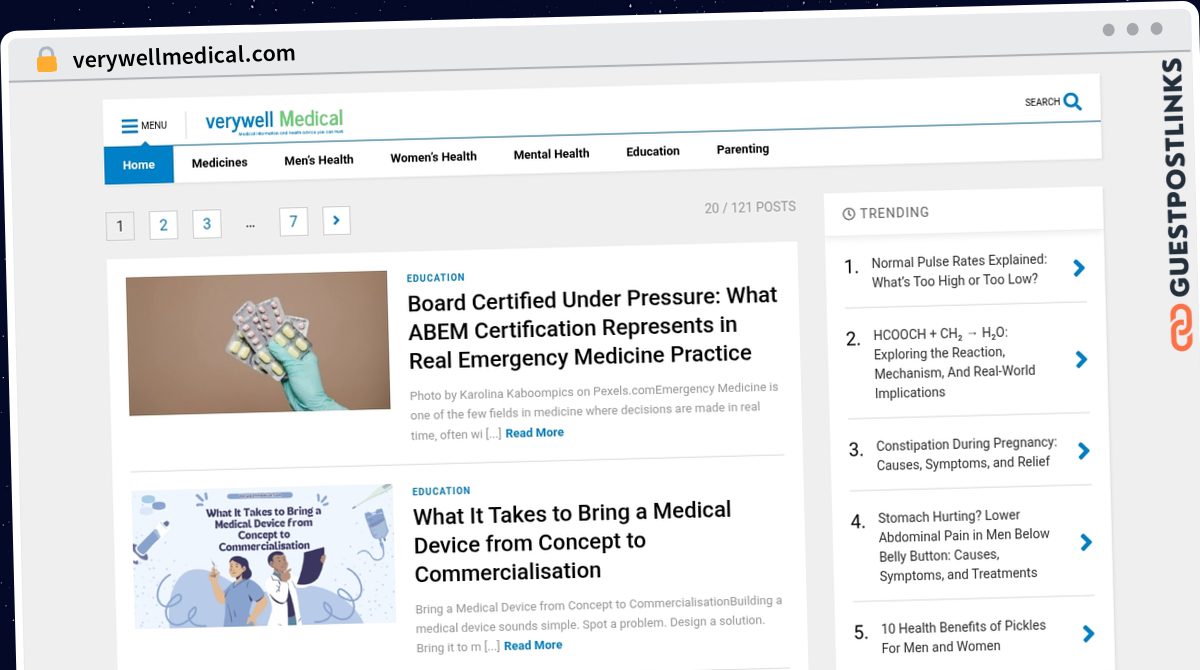Click arrow beside Health Benefits of Pickles
This screenshot has width=1200, height=670.
1088,633
